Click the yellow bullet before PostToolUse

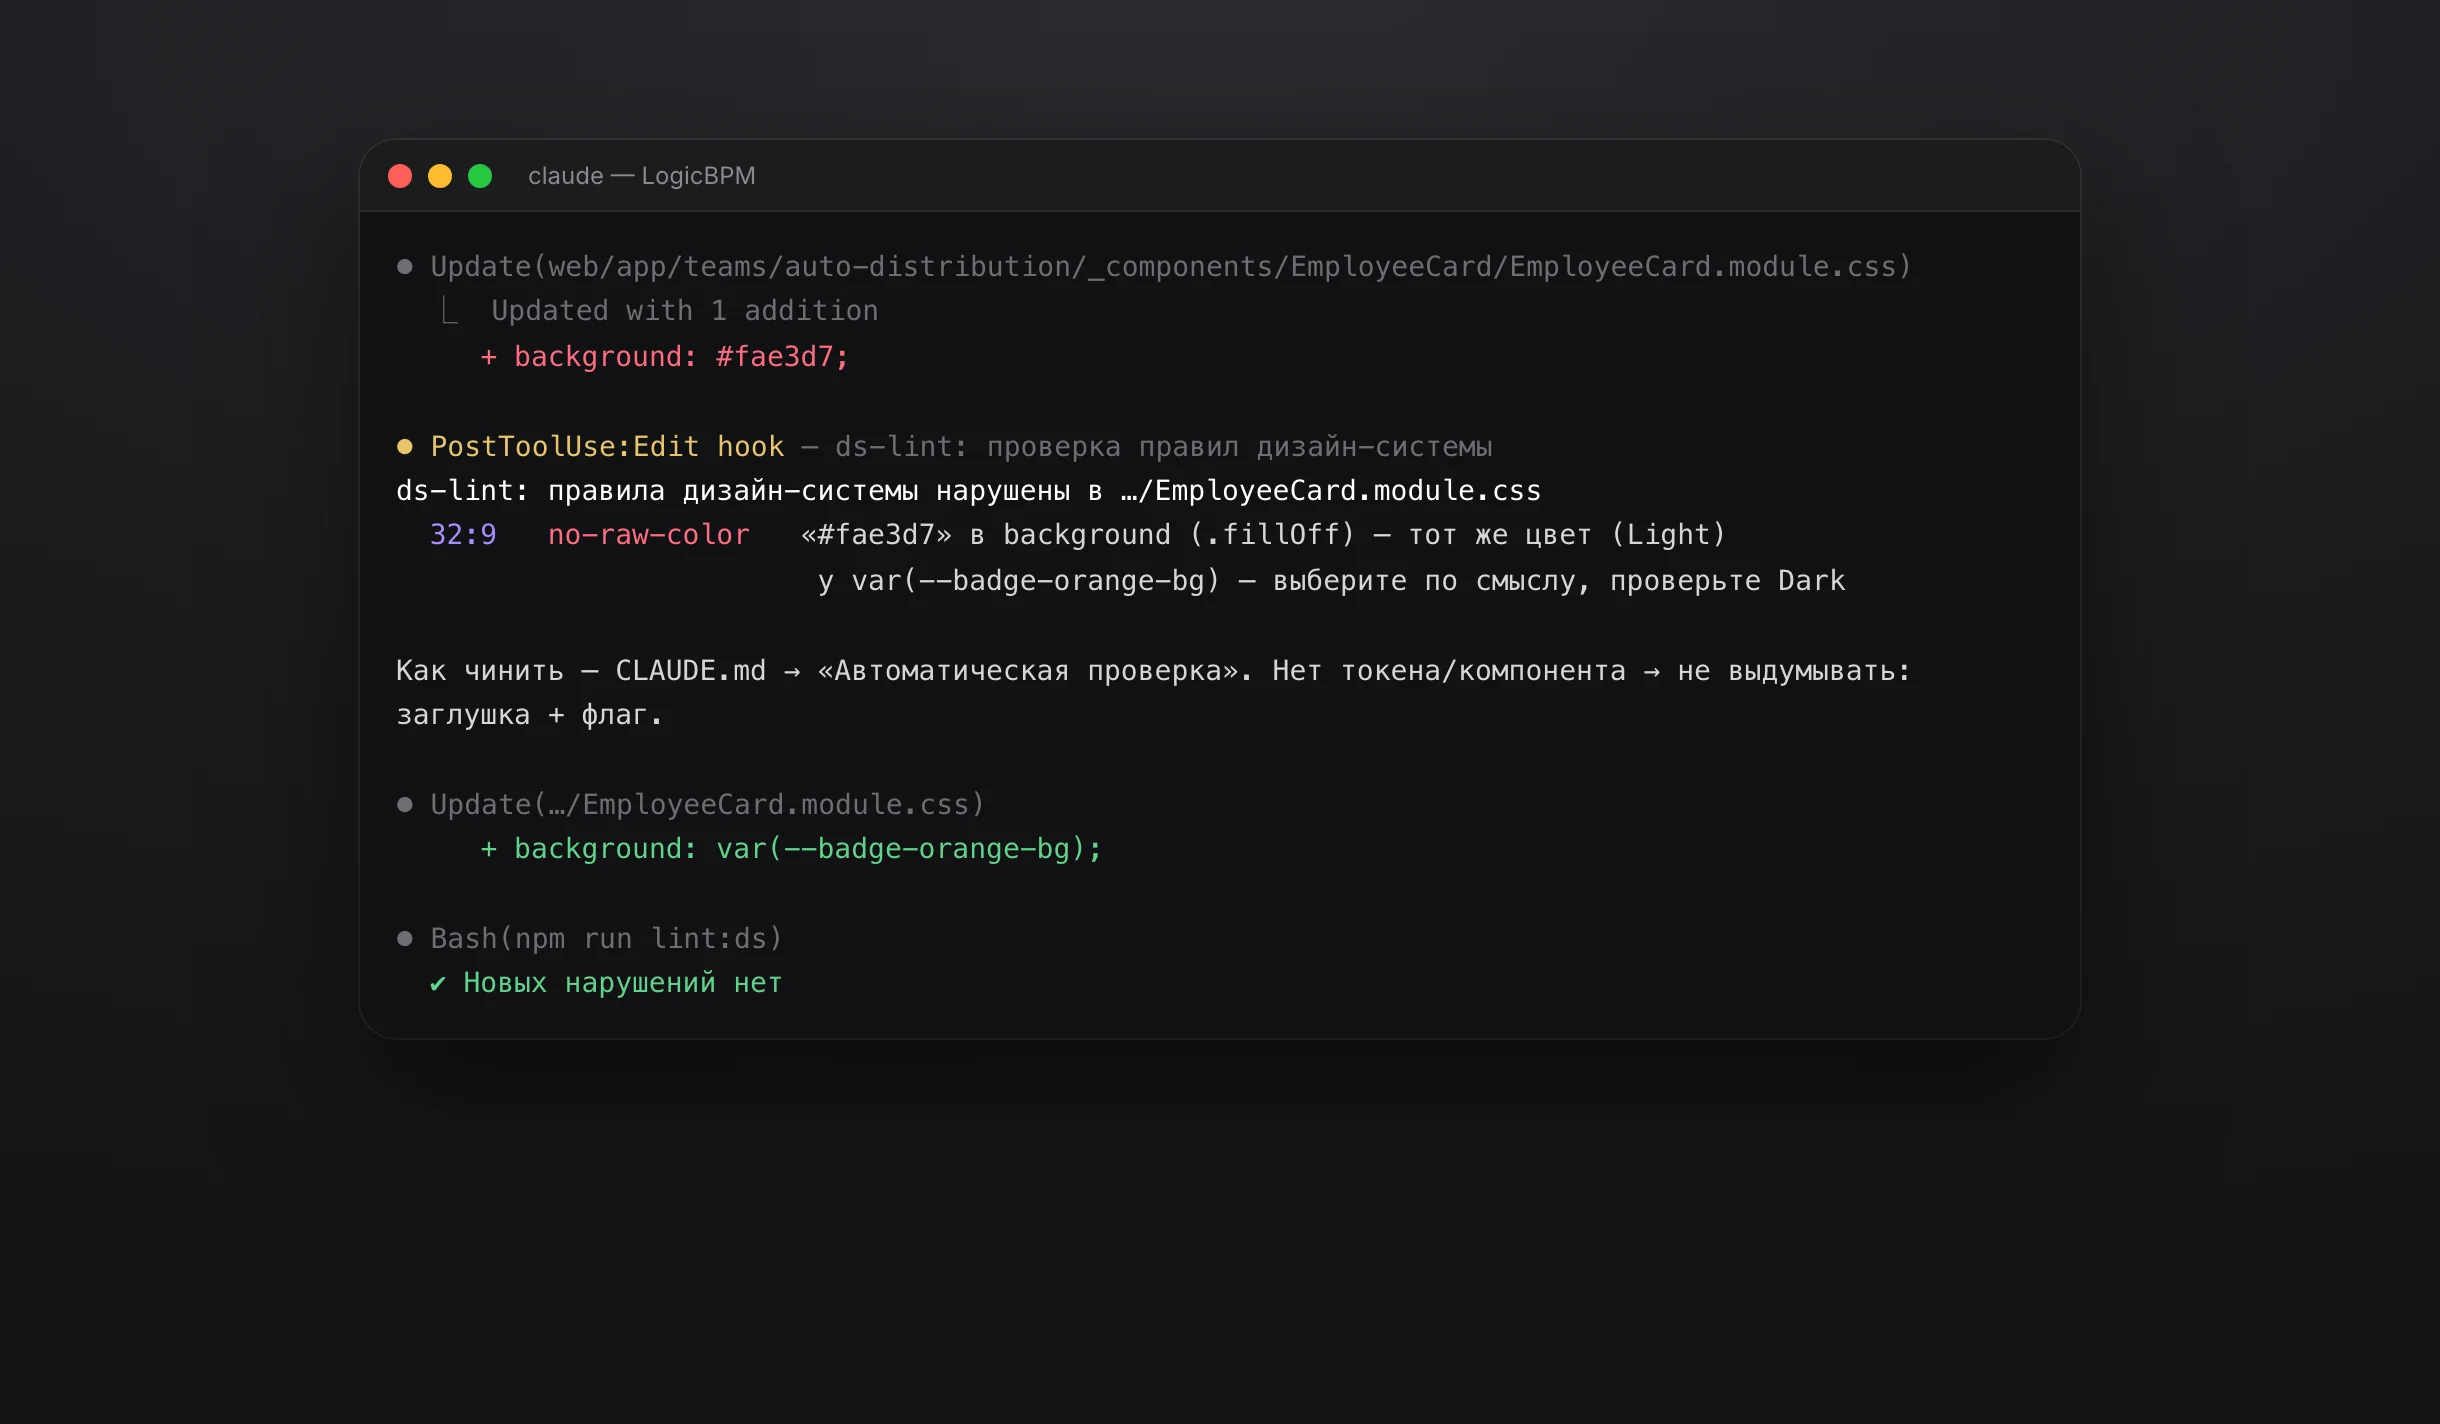(x=404, y=447)
